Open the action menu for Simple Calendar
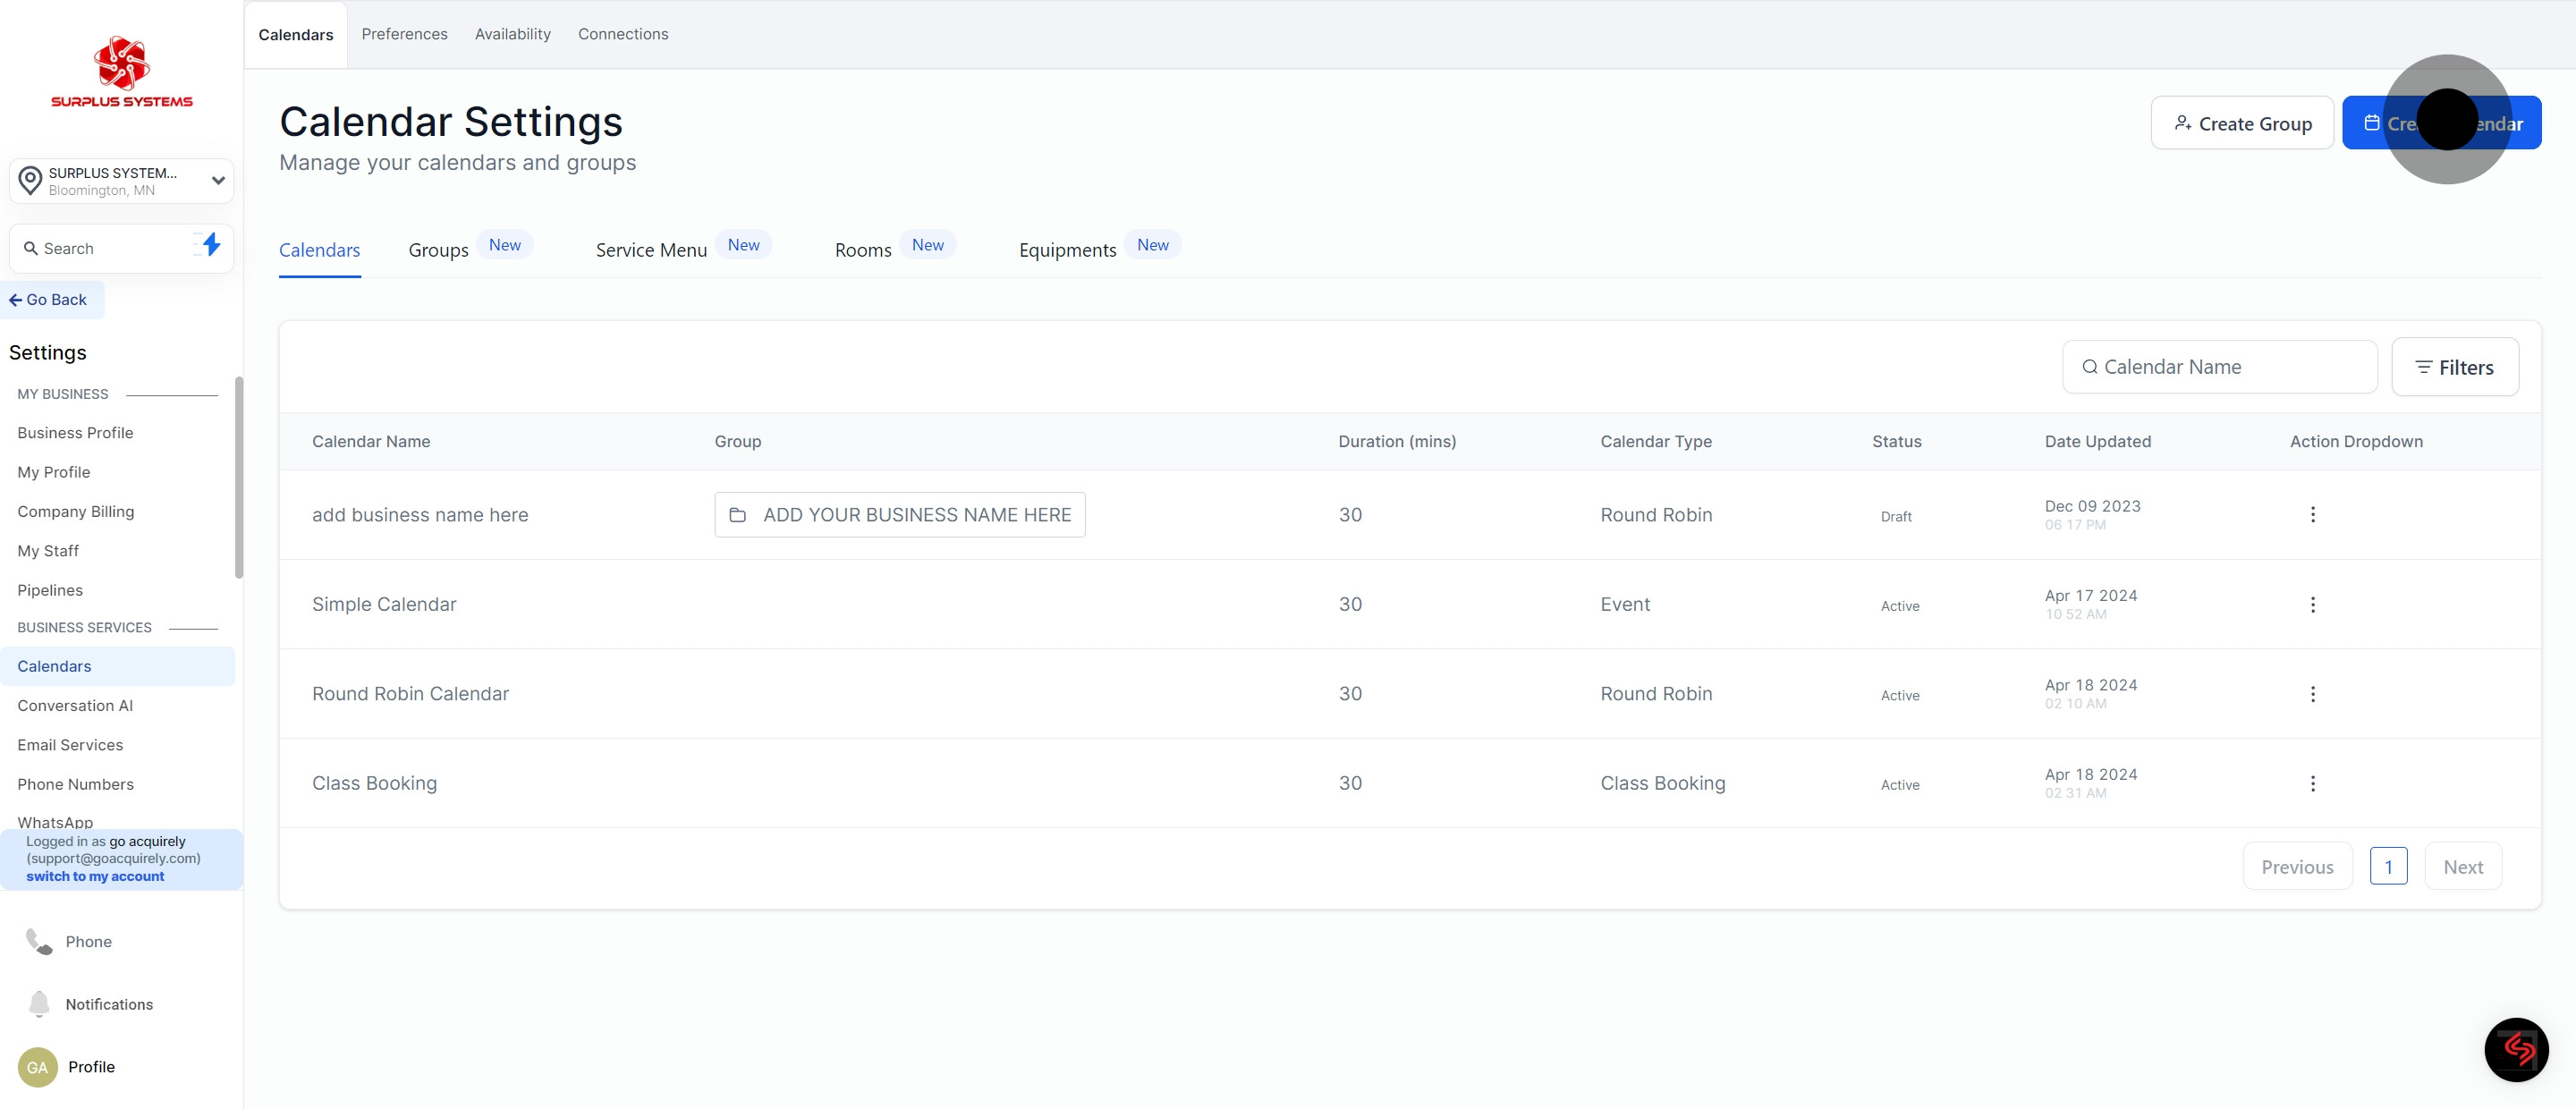This screenshot has width=2576, height=1109. pyautogui.click(x=2312, y=604)
